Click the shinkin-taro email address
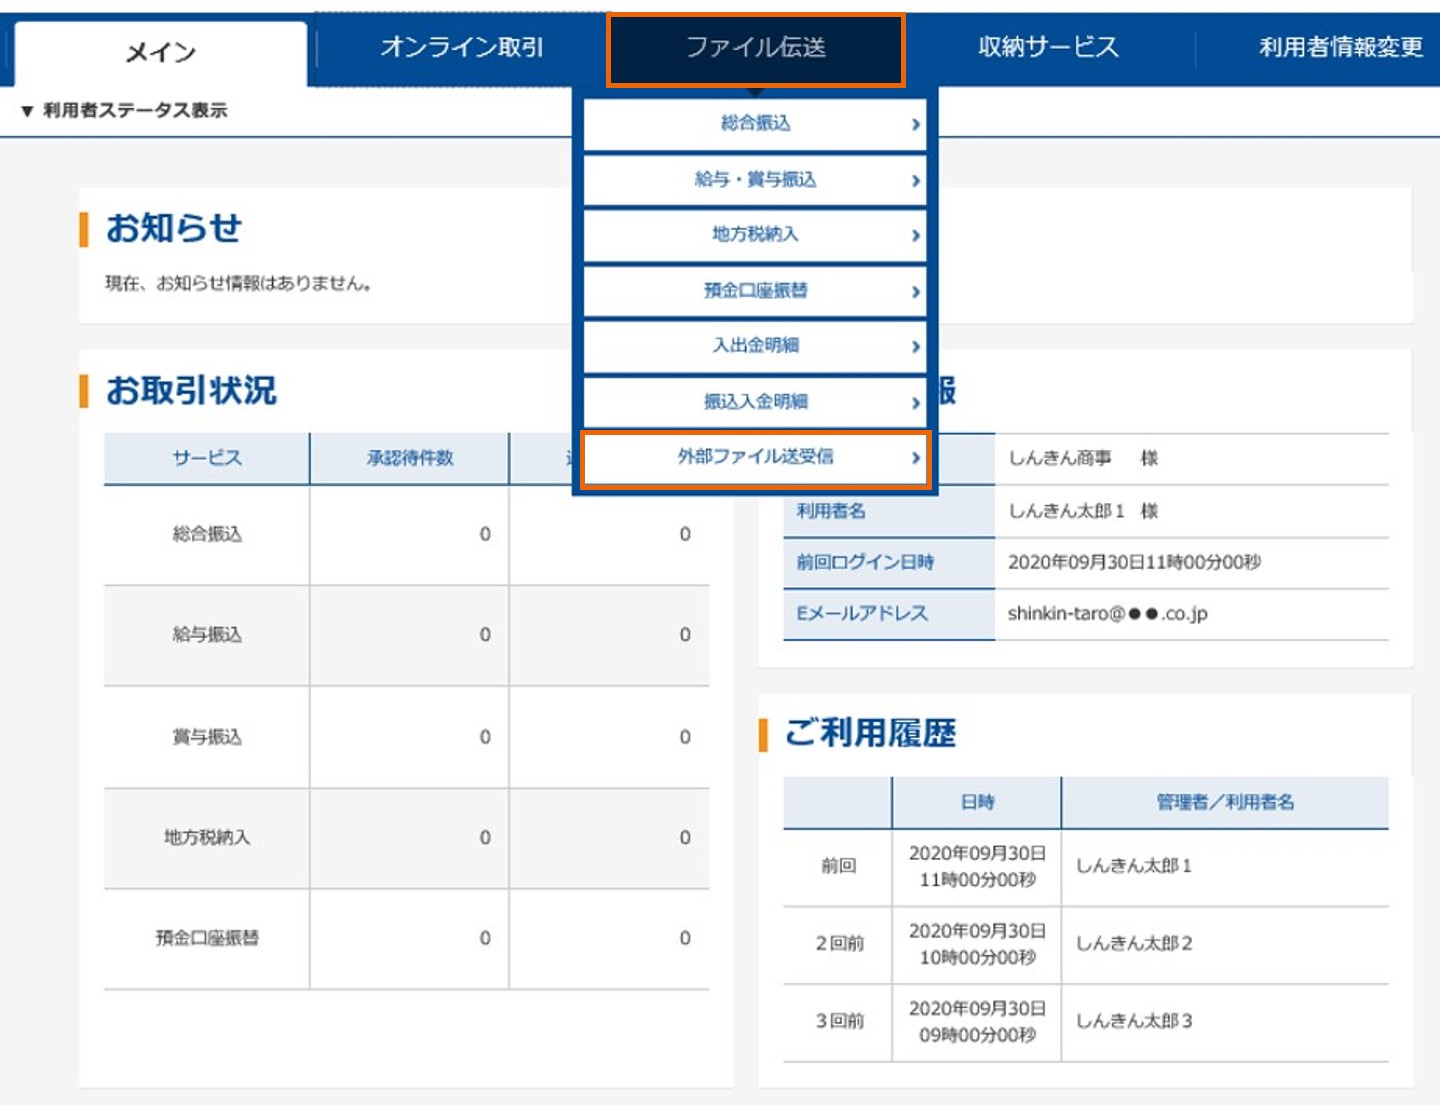This screenshot has width=1440, height=1105. click(1108, 613)
